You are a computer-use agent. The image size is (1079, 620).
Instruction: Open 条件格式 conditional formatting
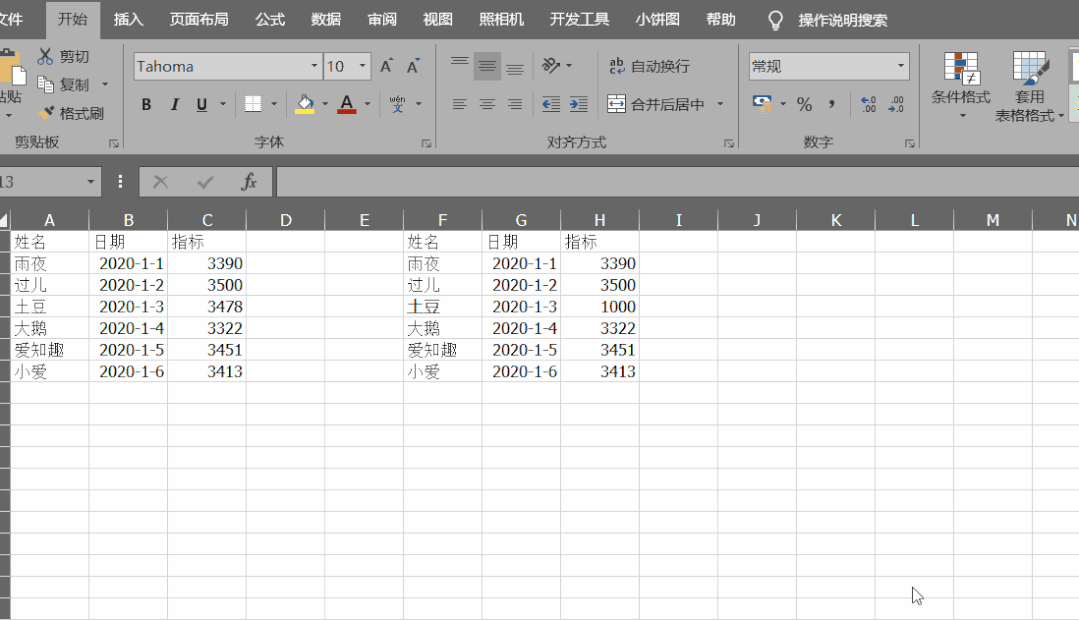[x=961, y=84]
